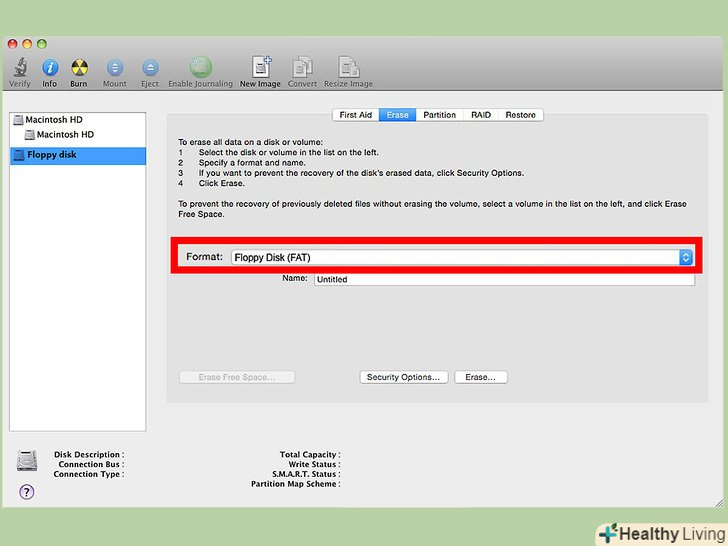Click the Resize Image toolbar icon
The image size is (728, 546).
348,67
